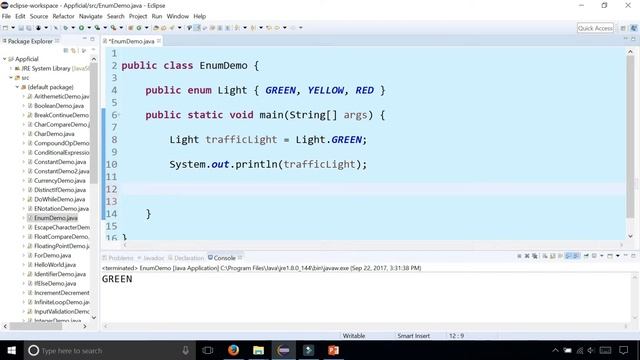Open the New file dropdown arrow
Viewport: 640px width, 360px height.
point(13,28)
